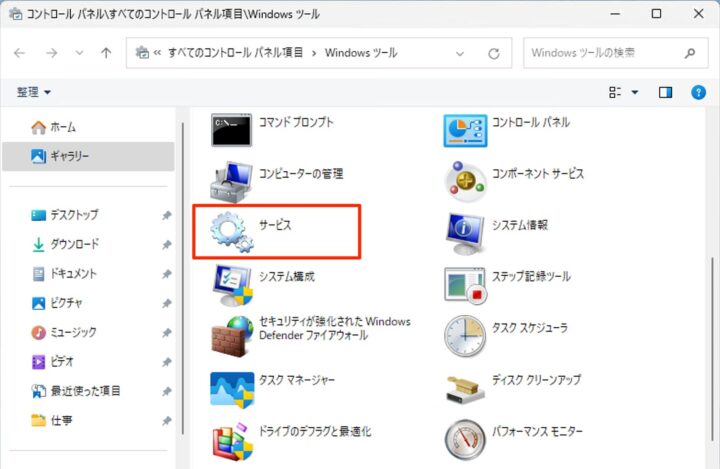
Task: Maximize the Windows Tools window
Action: (x=656, y=13)
